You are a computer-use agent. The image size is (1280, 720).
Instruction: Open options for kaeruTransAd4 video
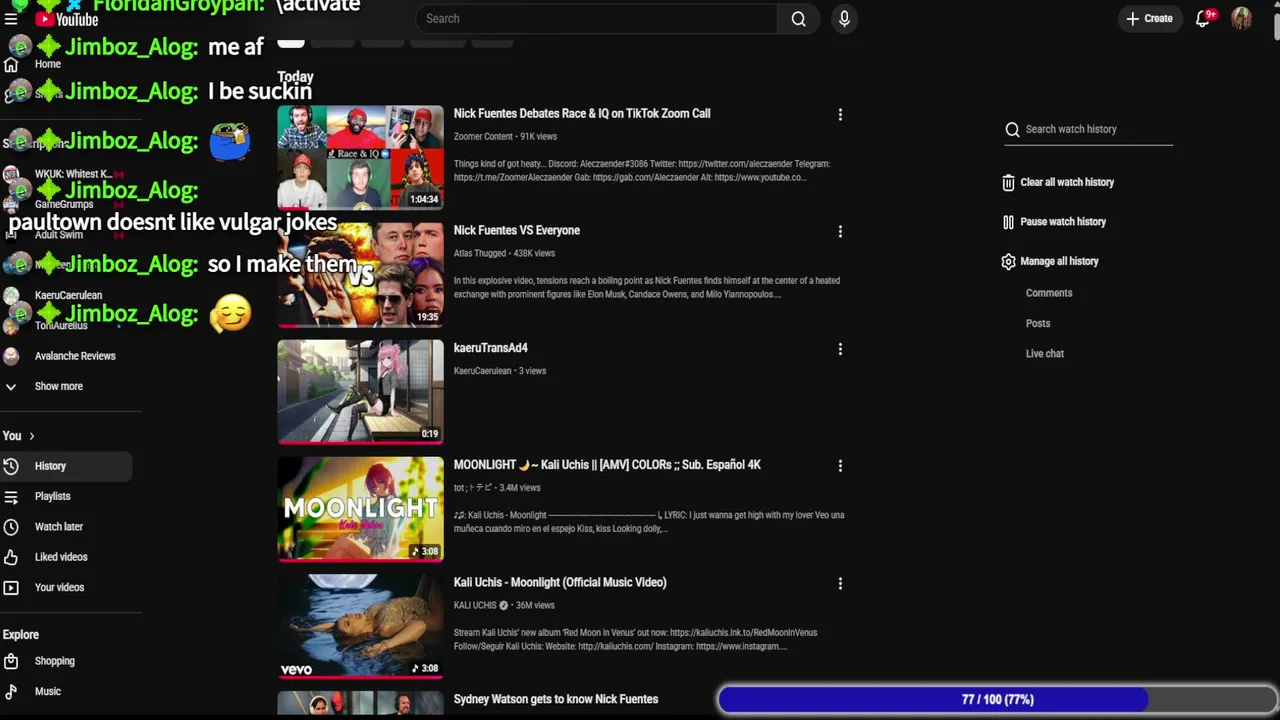pyautogui.click(x=840, y=349)
